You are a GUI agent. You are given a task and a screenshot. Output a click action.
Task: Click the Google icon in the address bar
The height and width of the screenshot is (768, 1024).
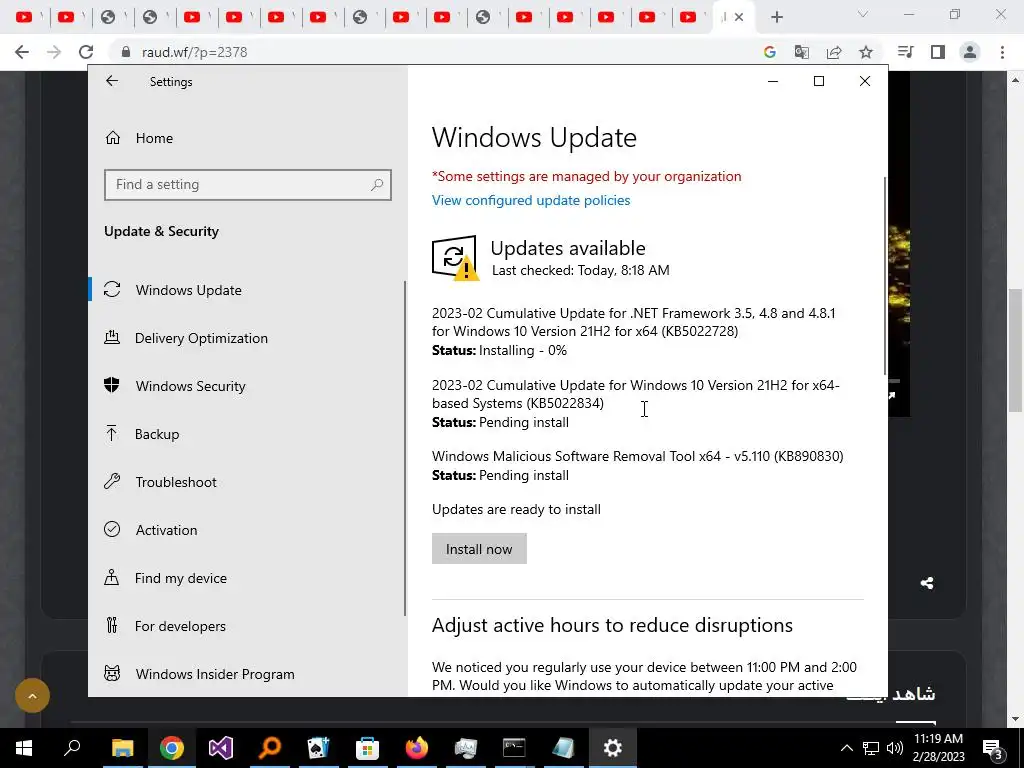770,52
